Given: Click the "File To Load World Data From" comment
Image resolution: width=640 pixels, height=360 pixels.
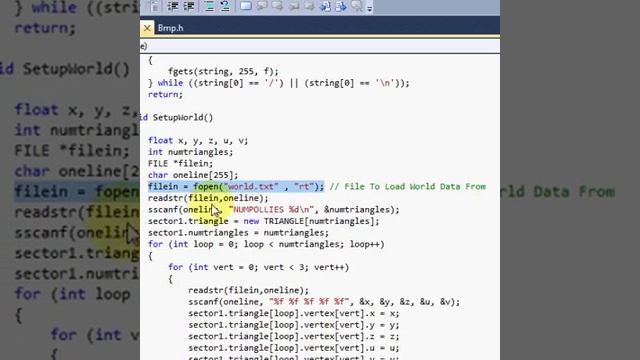Looking at the screenshot, I should (408, 187).
